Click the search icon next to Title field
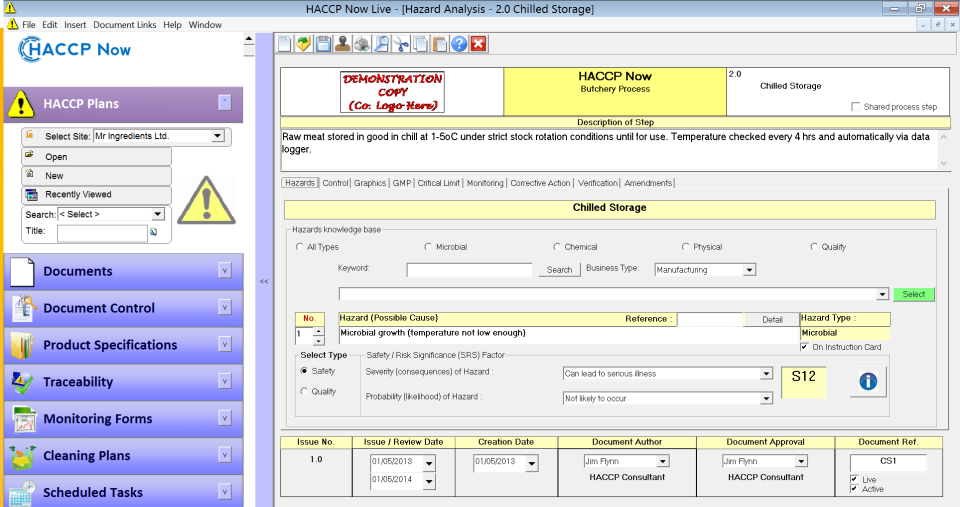 pyautogui.click(x=153, y=232)
